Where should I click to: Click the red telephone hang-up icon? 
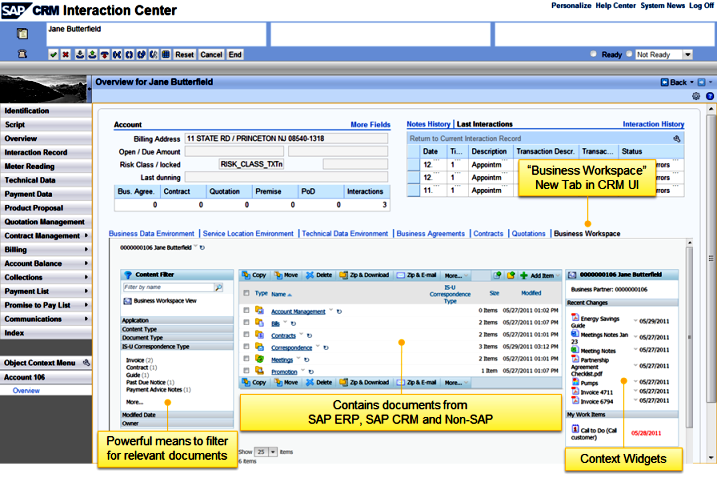click(104, 54)
